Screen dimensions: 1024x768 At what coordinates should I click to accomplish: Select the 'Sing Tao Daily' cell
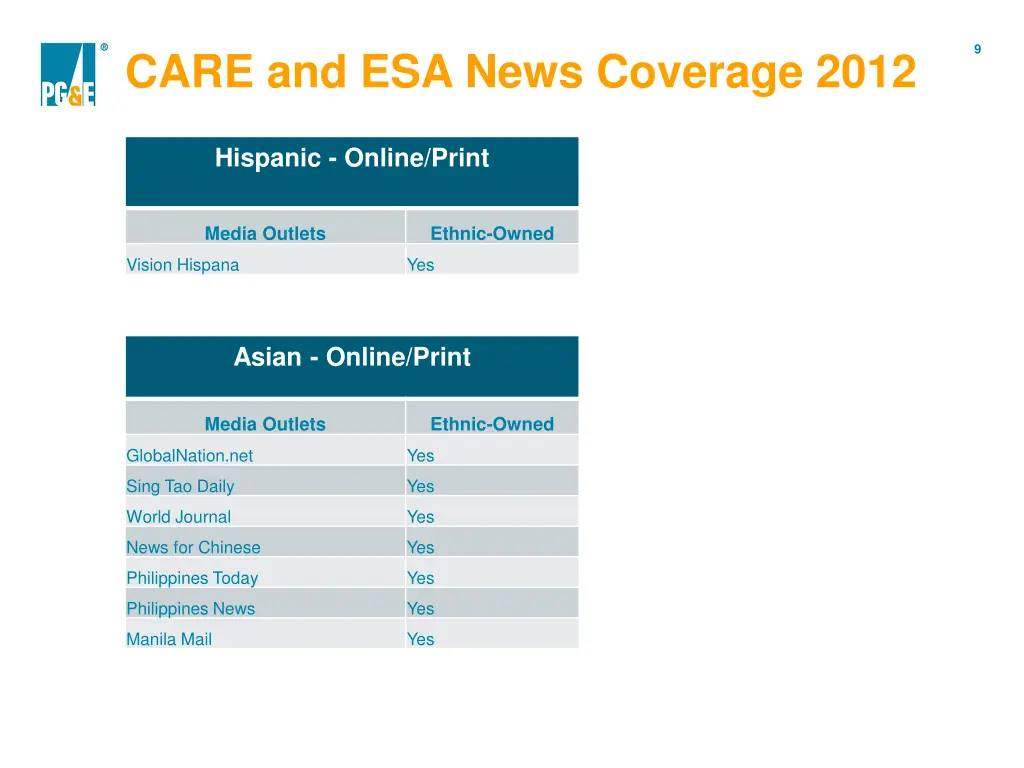(265, 481)
